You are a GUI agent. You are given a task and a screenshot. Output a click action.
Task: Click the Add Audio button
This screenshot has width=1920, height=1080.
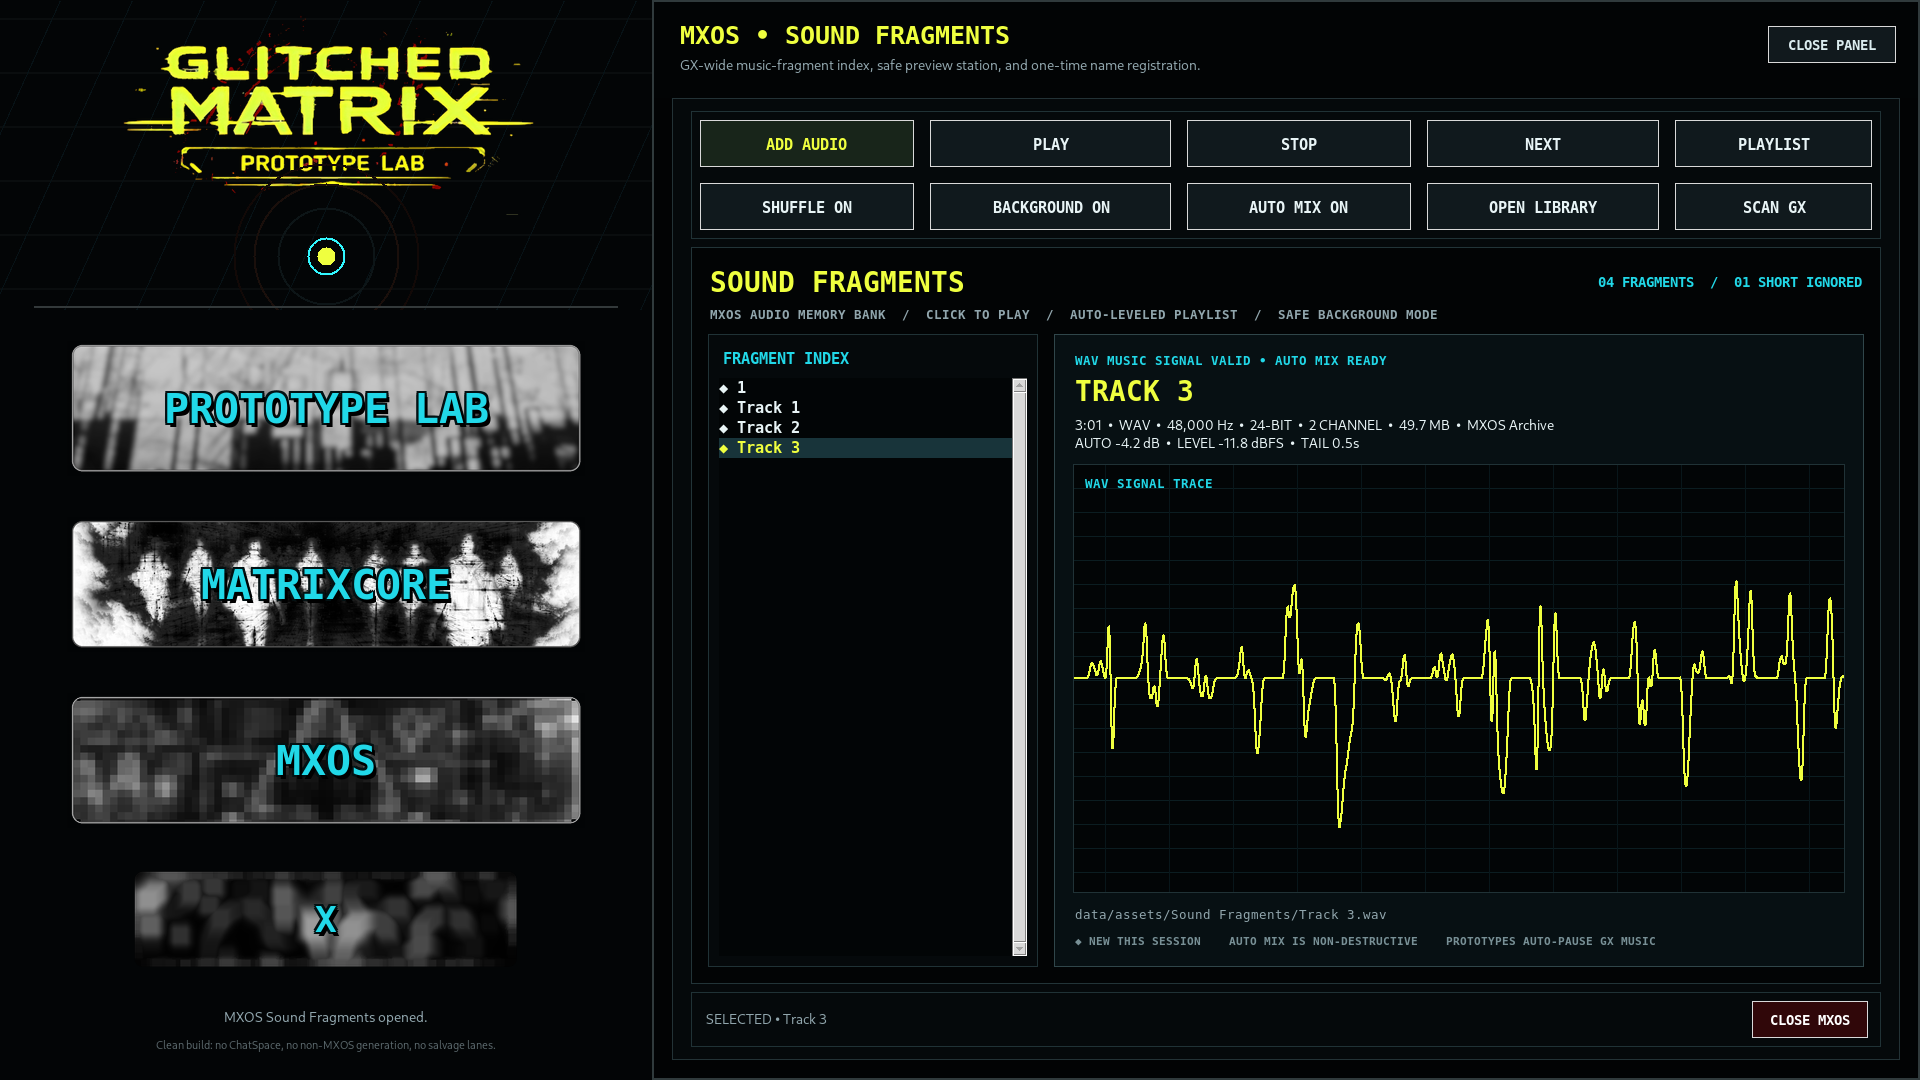tap(806, 144)
